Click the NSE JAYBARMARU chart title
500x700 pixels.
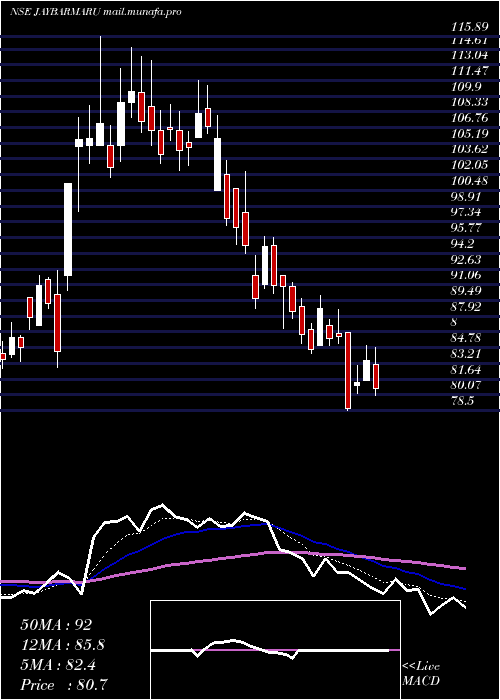click(x=55, y=12)
